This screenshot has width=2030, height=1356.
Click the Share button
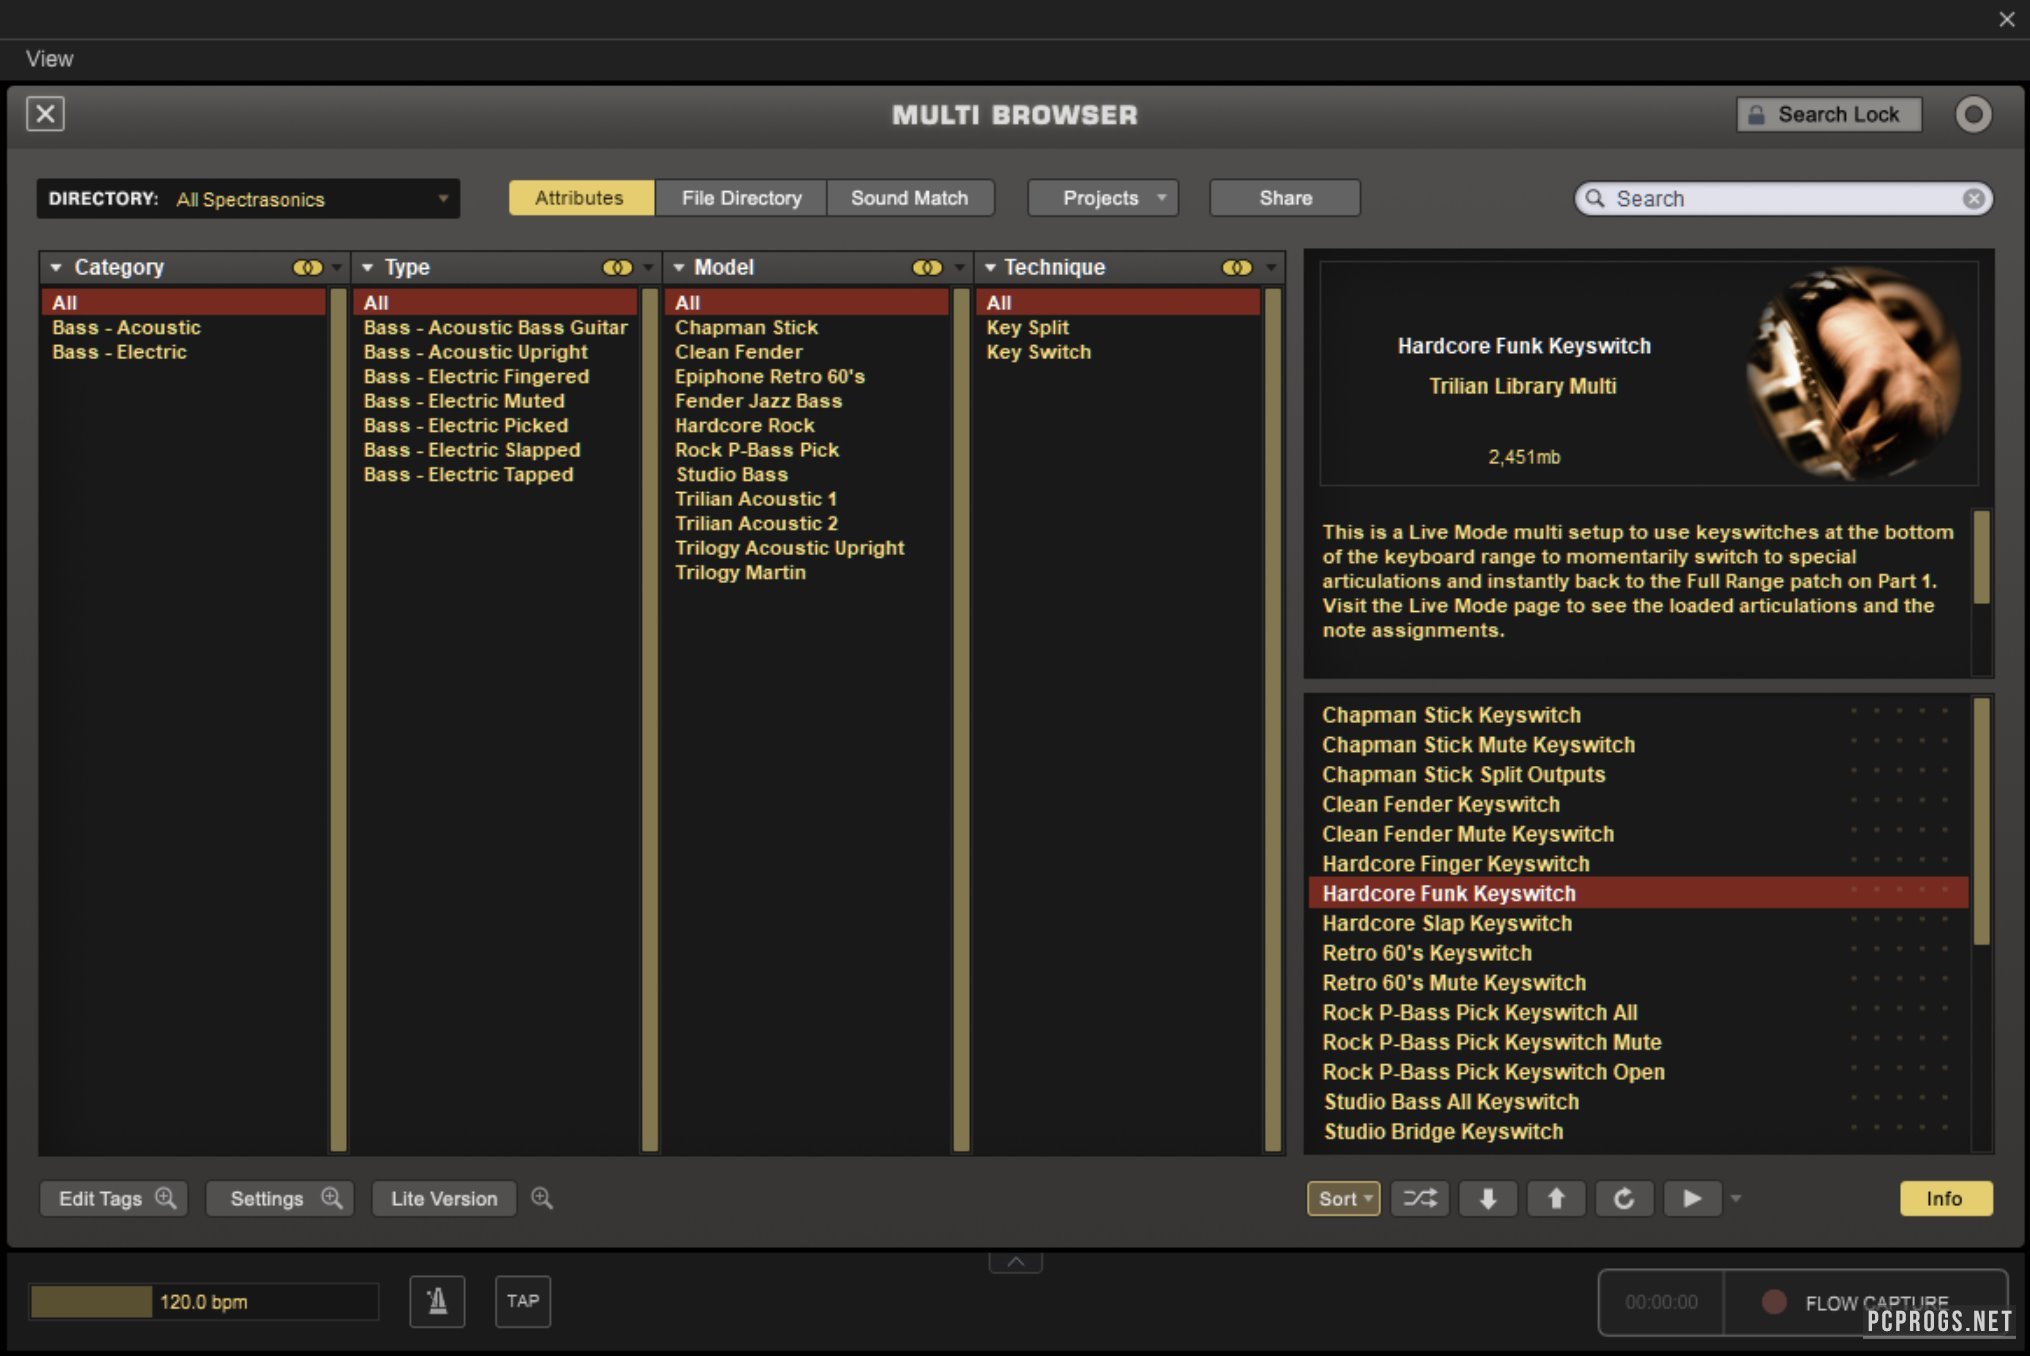tap(1285, 198)
